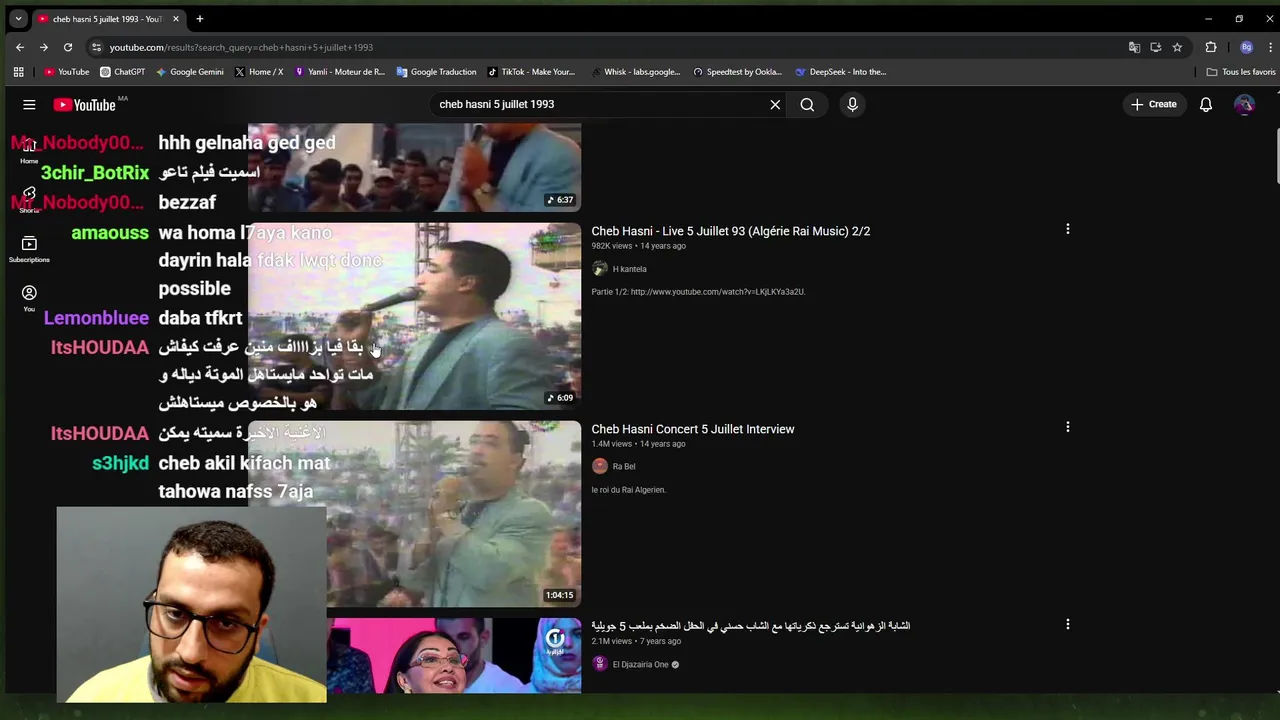Open the Google Traduction bookmark
This screenshot has height=720, width=1280.
pos(436,72)
